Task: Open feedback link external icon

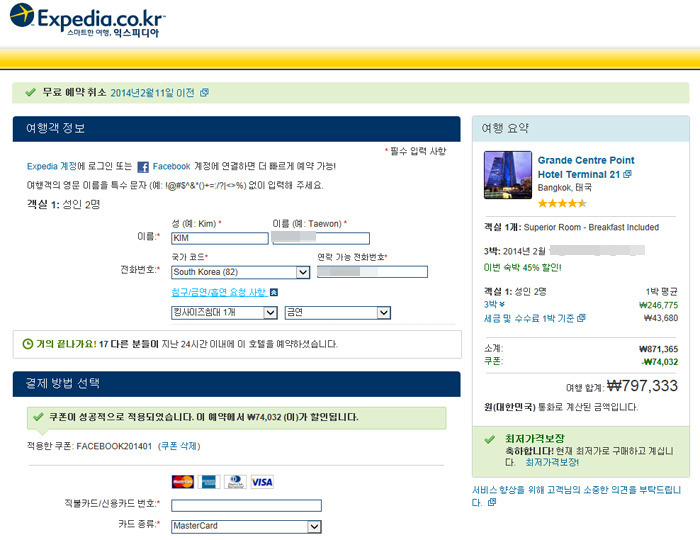Action: pos(492,503)
